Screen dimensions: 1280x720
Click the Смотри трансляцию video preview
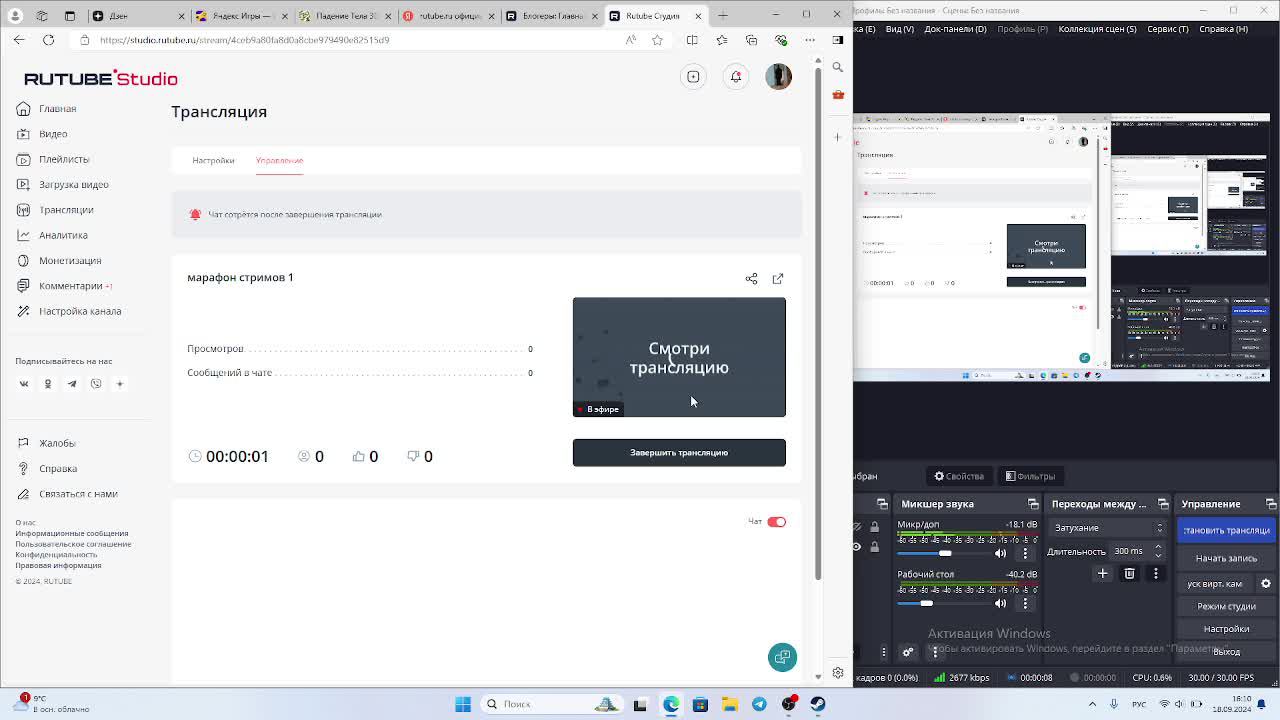coord(679,357)
